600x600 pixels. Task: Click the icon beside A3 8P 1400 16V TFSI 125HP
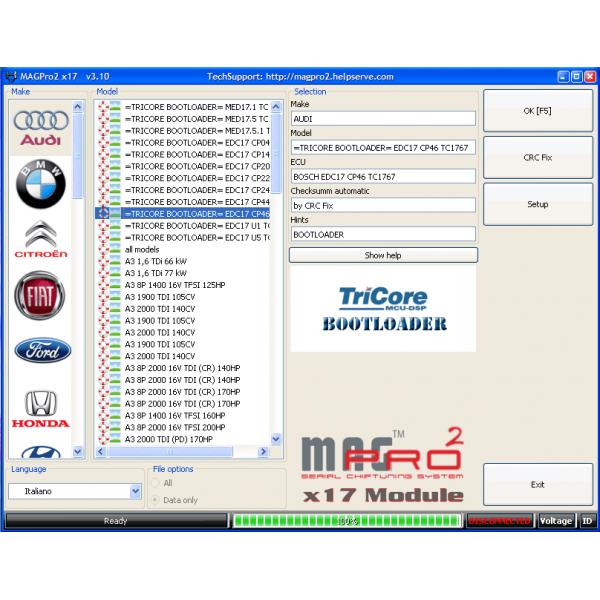(x=103, y=285)
